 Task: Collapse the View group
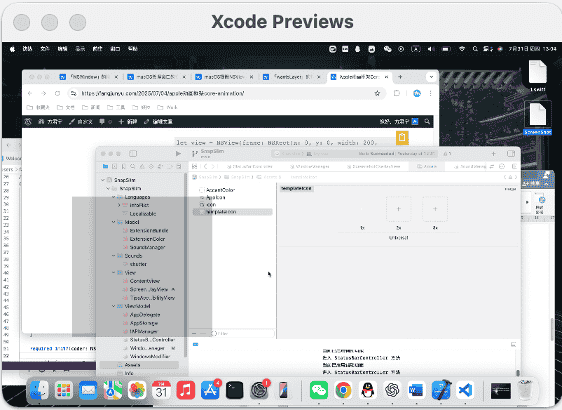113,273
